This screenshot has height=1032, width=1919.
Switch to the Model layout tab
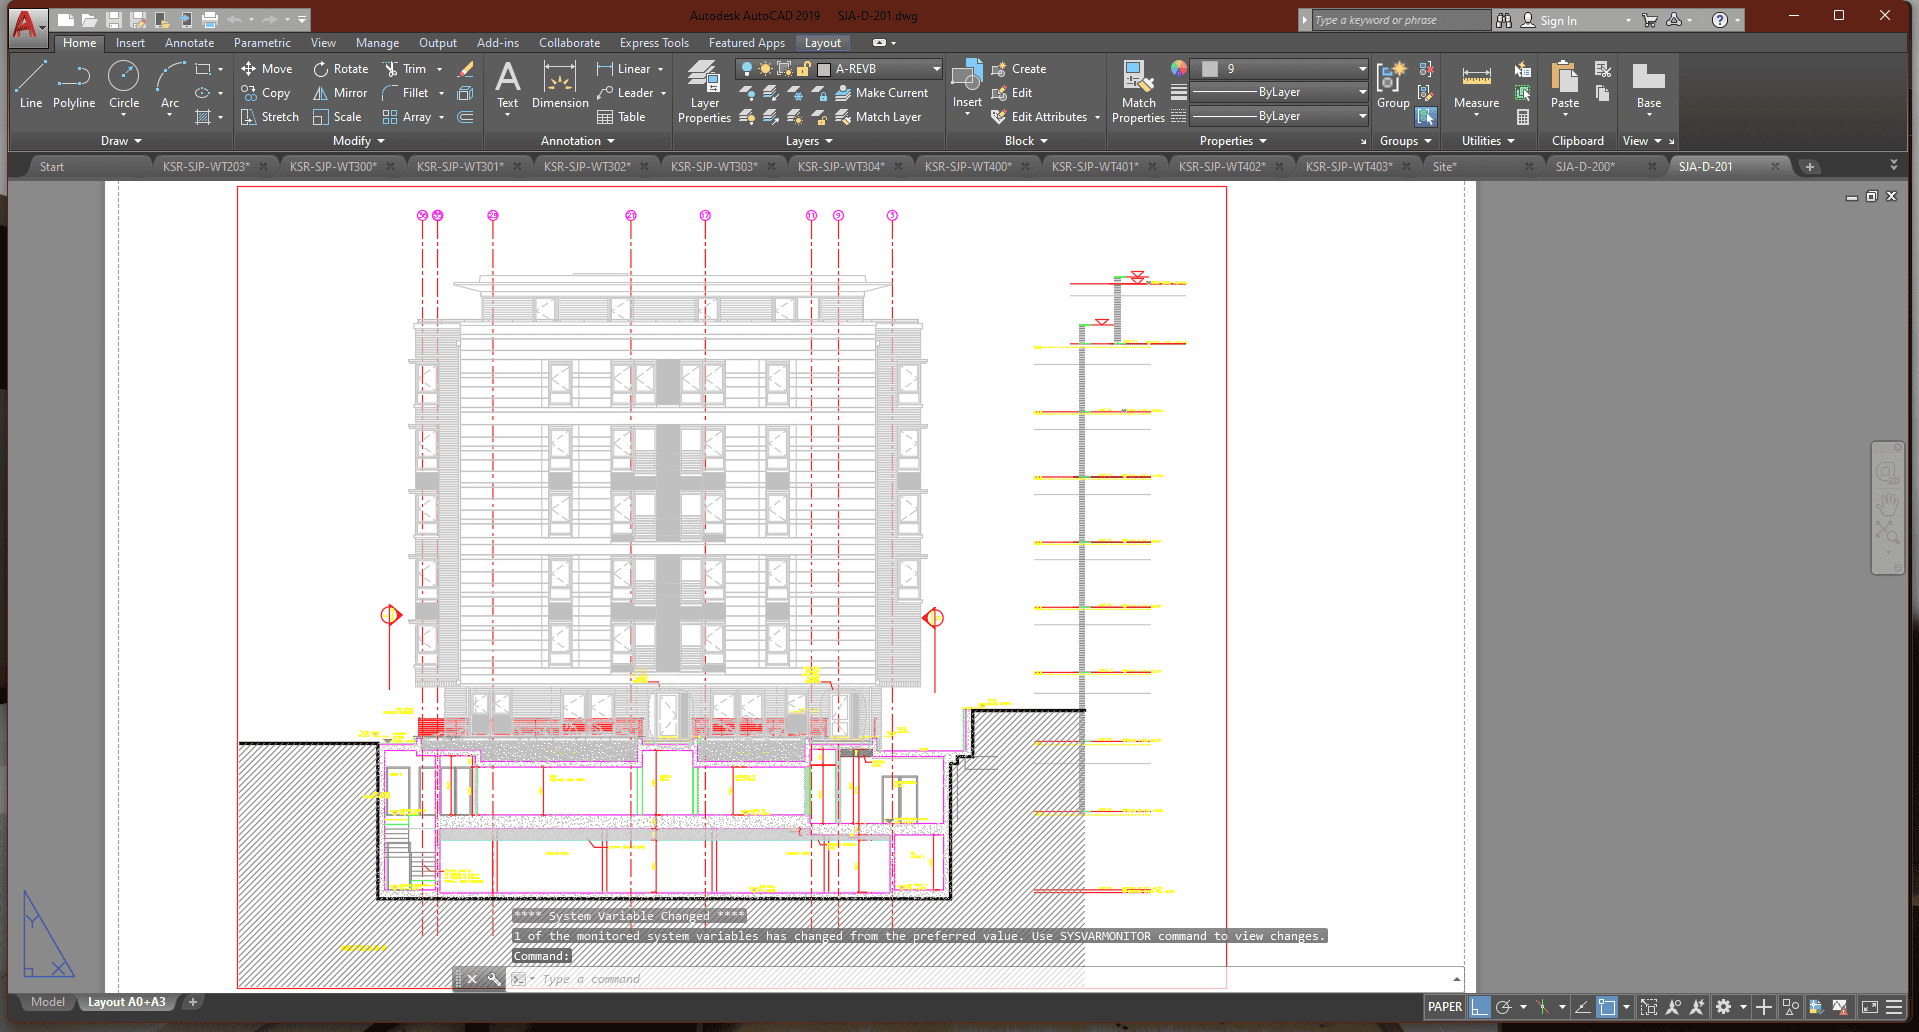pos(47,1002)
